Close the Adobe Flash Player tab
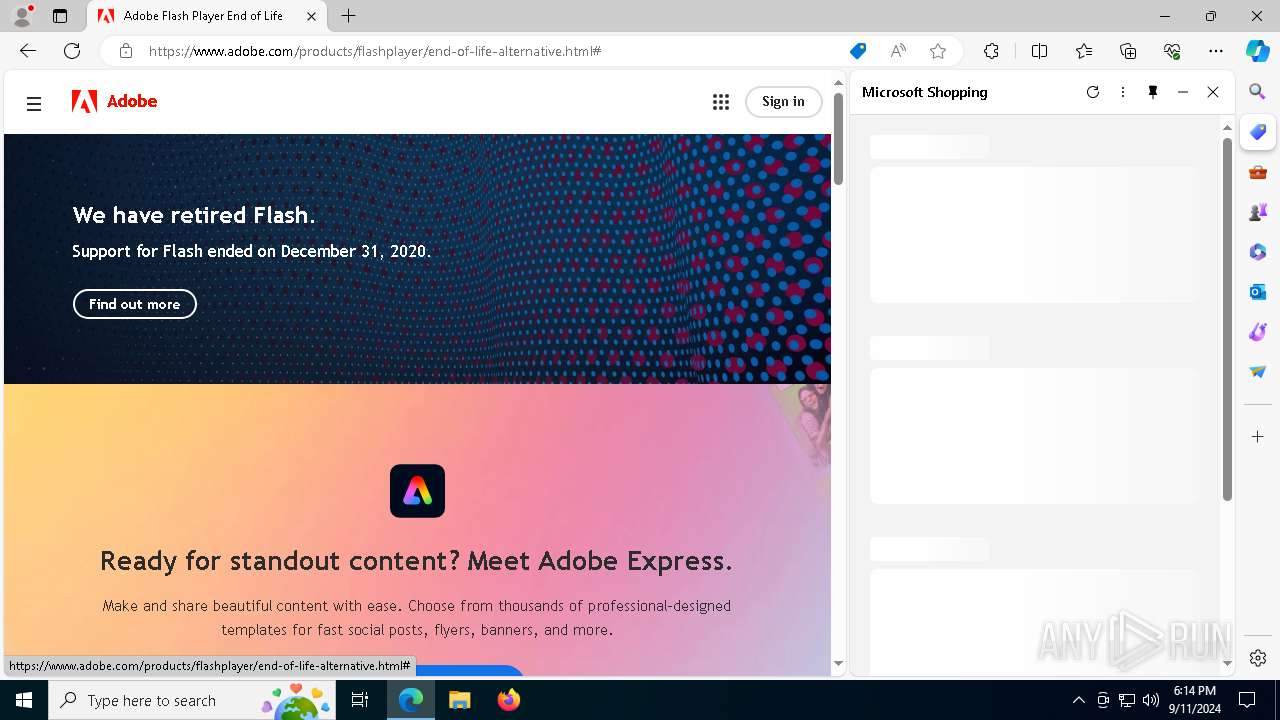The height and width of the screenshot is (720, 1280). (x=311, y=16)
